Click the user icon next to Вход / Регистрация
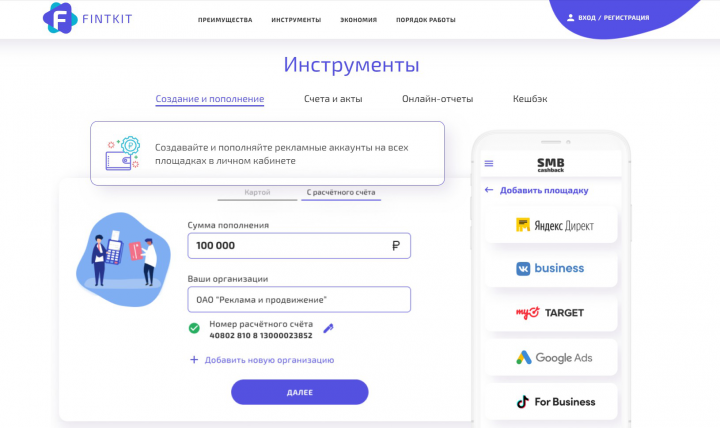Image resolution: width=720 pixels, height=428 pixels. 570,17
